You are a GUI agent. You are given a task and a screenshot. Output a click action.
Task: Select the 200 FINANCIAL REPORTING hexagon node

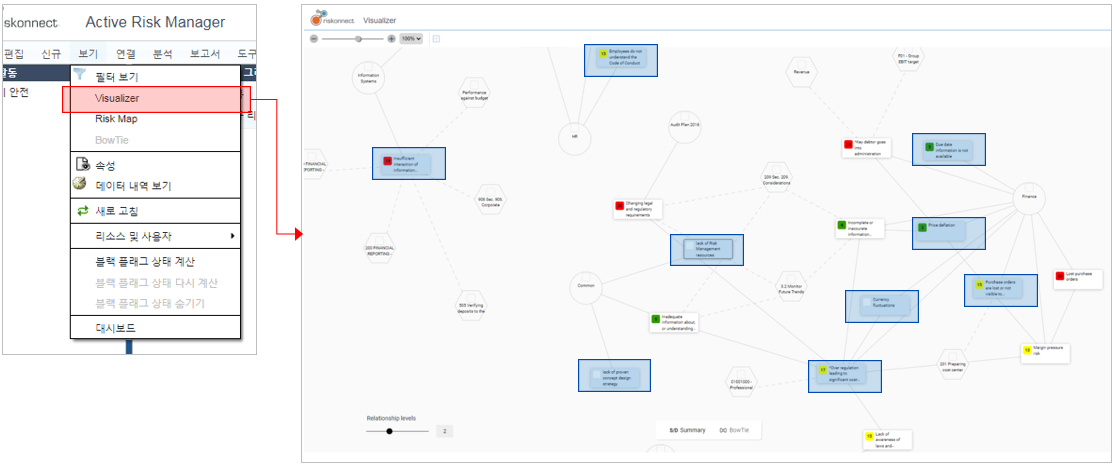[x=378, y=250]
